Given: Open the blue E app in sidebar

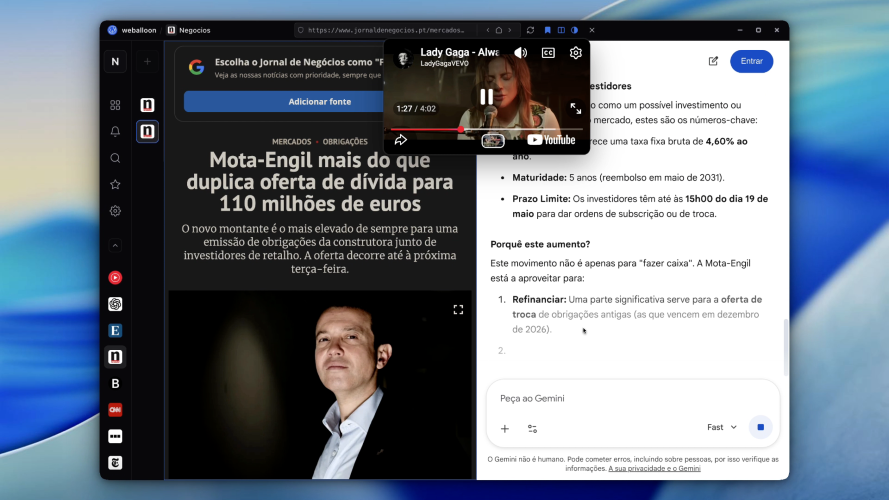Looking at the screenshot, I should pos(115,330).
